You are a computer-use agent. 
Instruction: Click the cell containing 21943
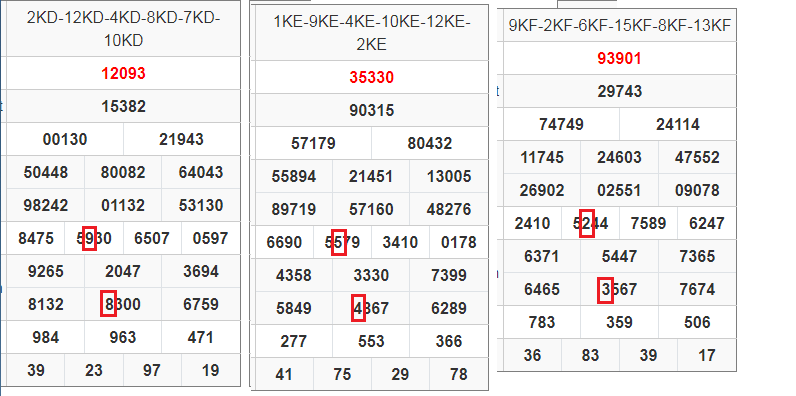182,139
